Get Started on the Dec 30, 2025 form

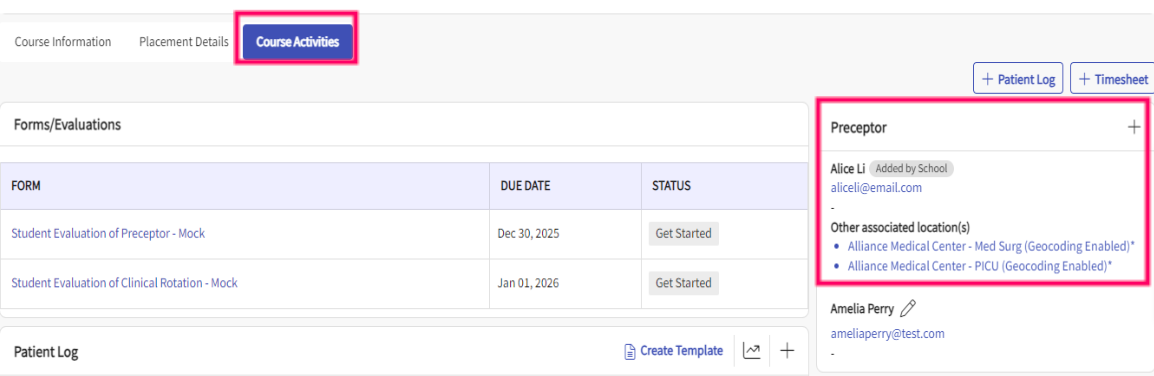click(x=683, y=234)
